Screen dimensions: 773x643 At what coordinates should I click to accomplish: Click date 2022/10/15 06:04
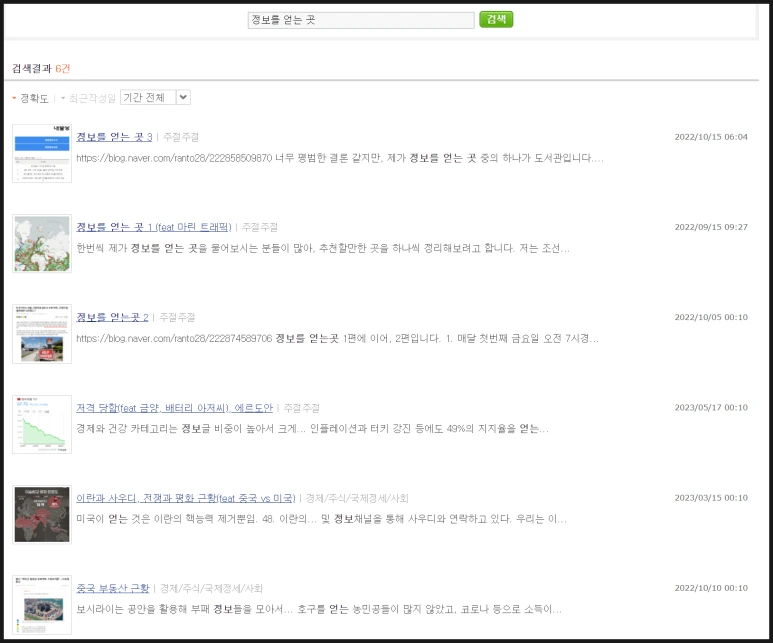[x=711, y=137]
